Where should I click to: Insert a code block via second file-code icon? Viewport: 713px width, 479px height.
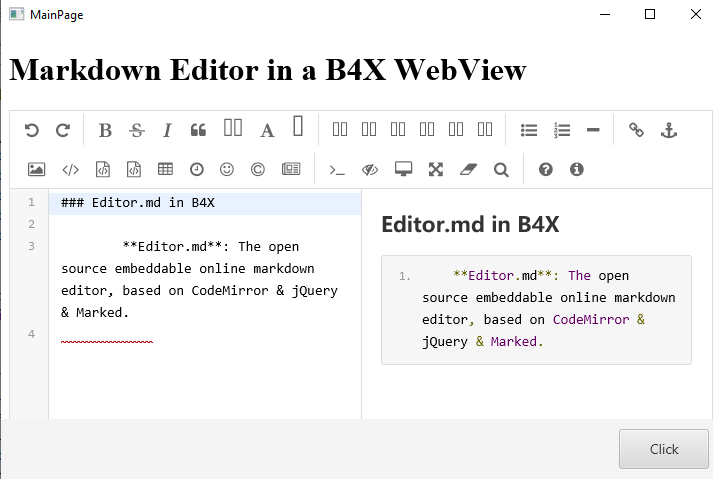click(x=134, y=169)
